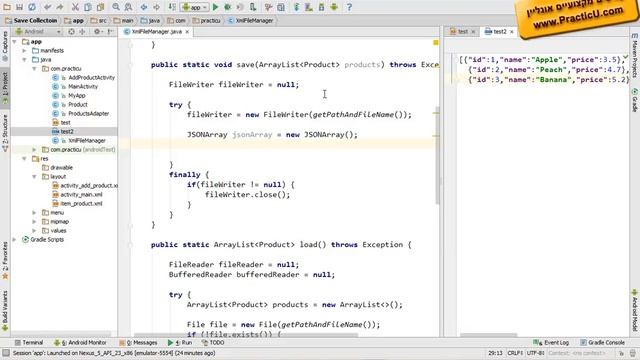Close the XmlFileManager.java tab

pos(187,32)
